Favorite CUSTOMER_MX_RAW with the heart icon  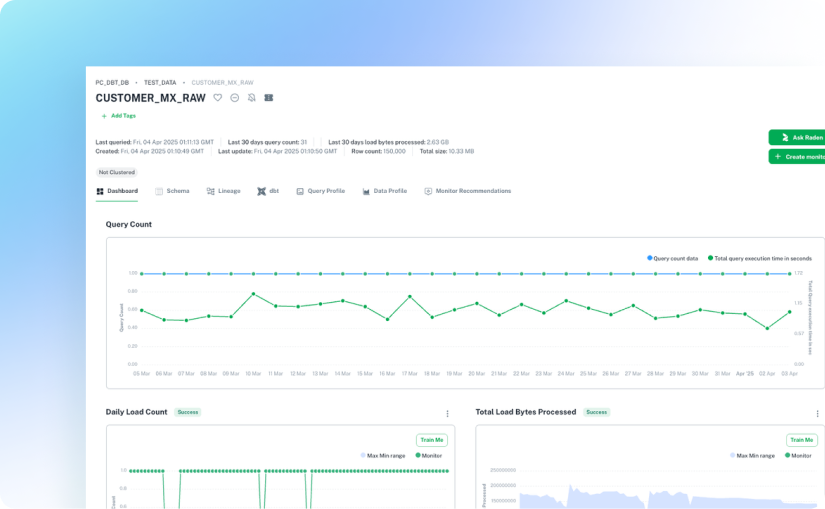tap(217, 97)
